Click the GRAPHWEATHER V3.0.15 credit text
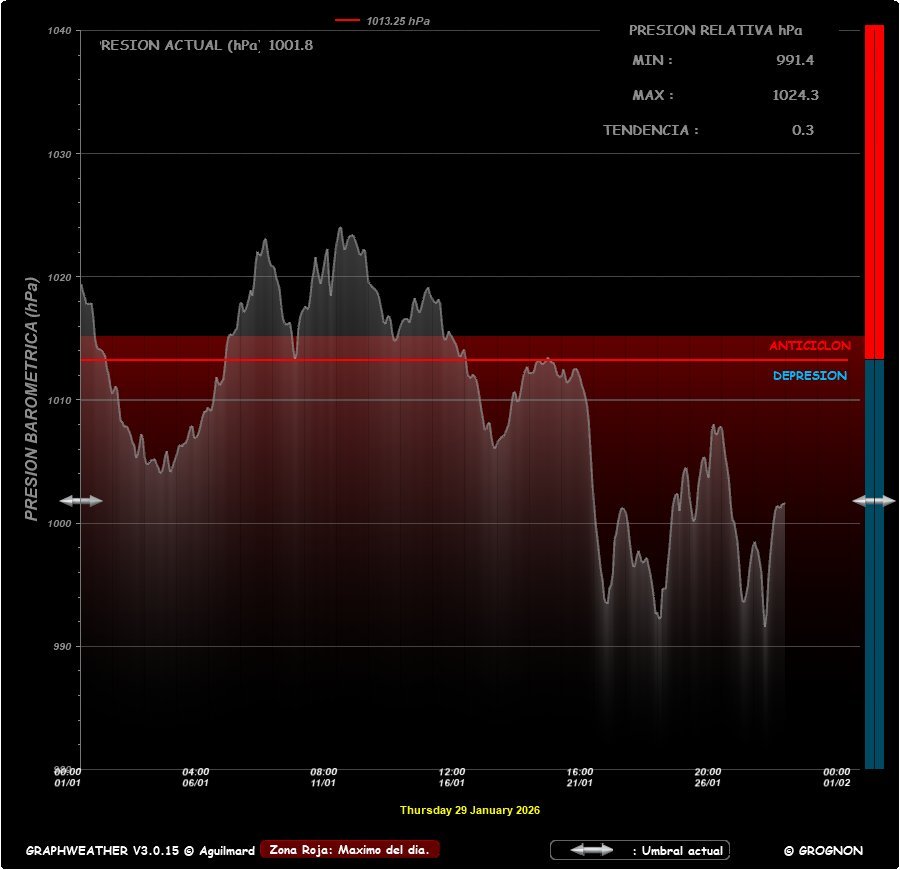Screen dimensions: 900x870 138,851
